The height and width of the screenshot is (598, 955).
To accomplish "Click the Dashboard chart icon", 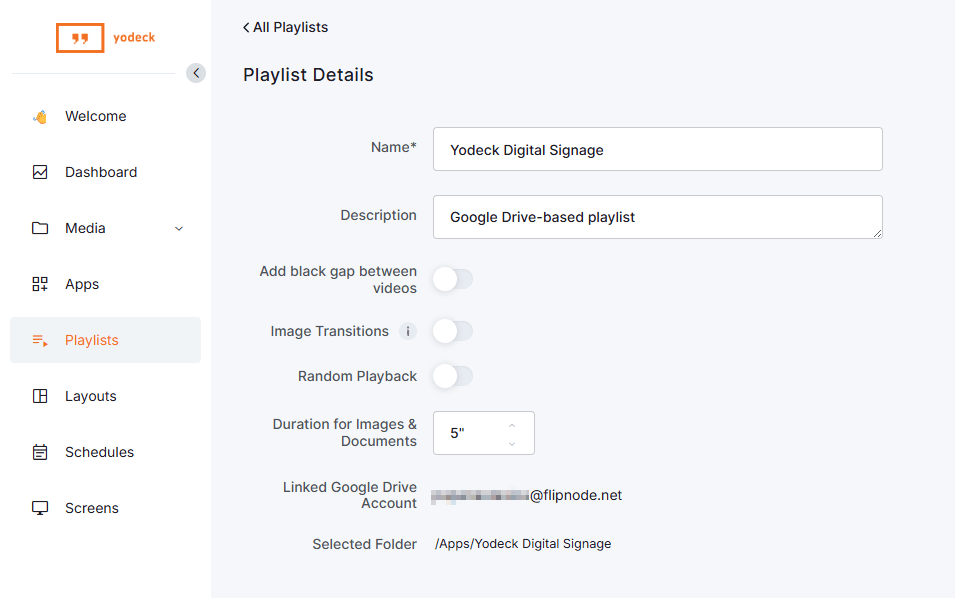I will click(40, 172).
